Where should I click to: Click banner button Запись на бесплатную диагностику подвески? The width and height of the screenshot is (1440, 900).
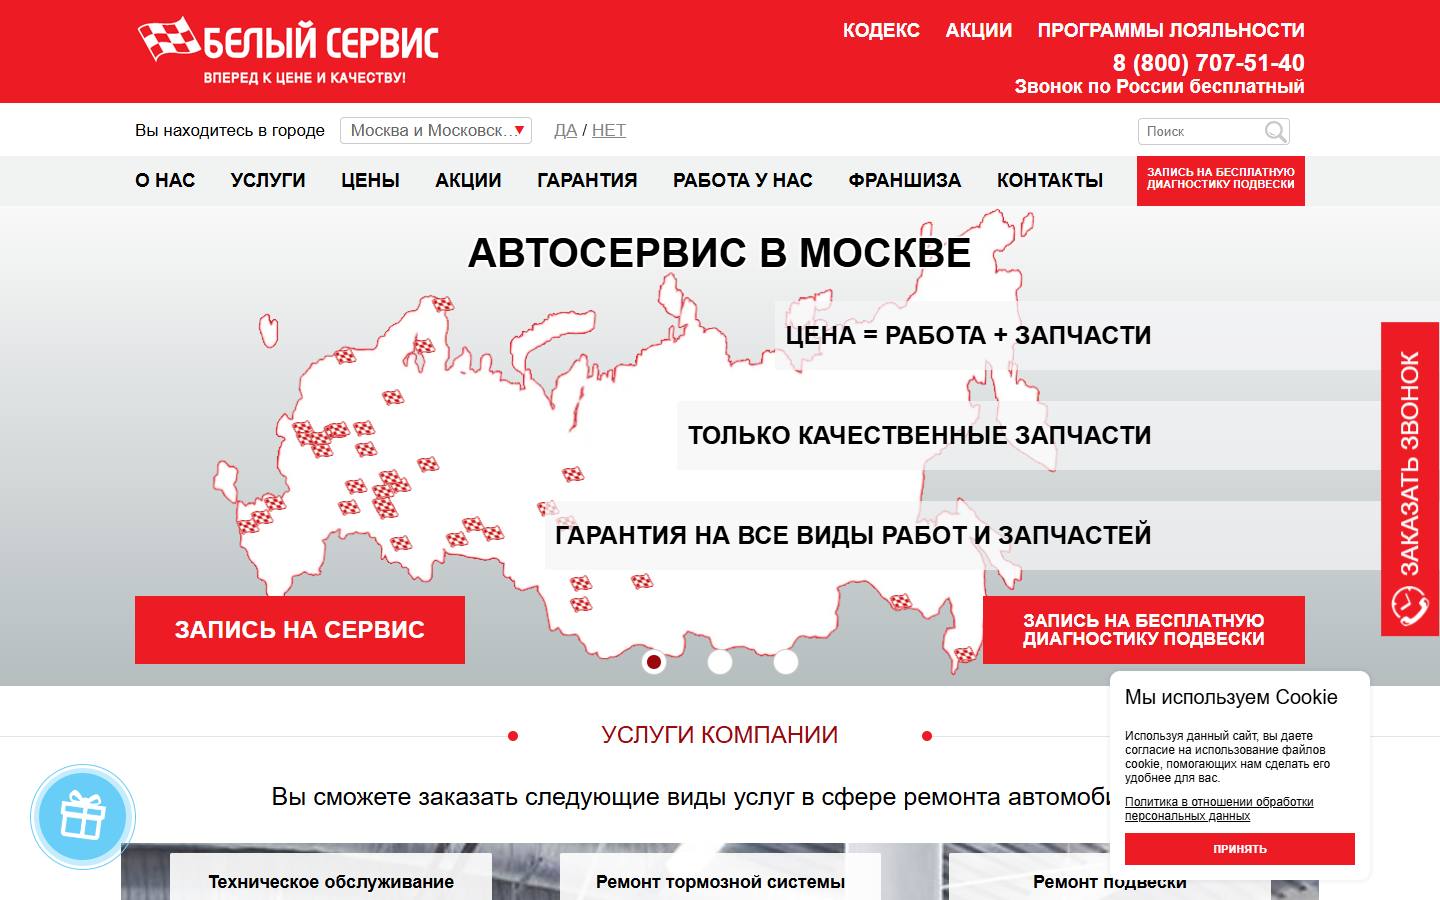(x=1144, y=630)
